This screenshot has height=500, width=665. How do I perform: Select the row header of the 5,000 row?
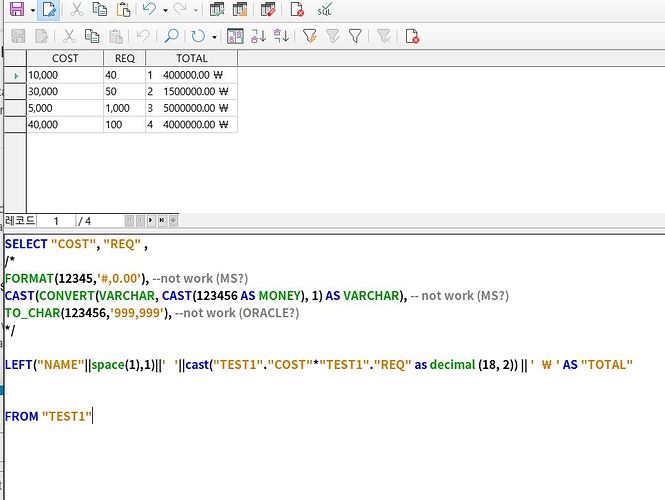pos(15,108)
